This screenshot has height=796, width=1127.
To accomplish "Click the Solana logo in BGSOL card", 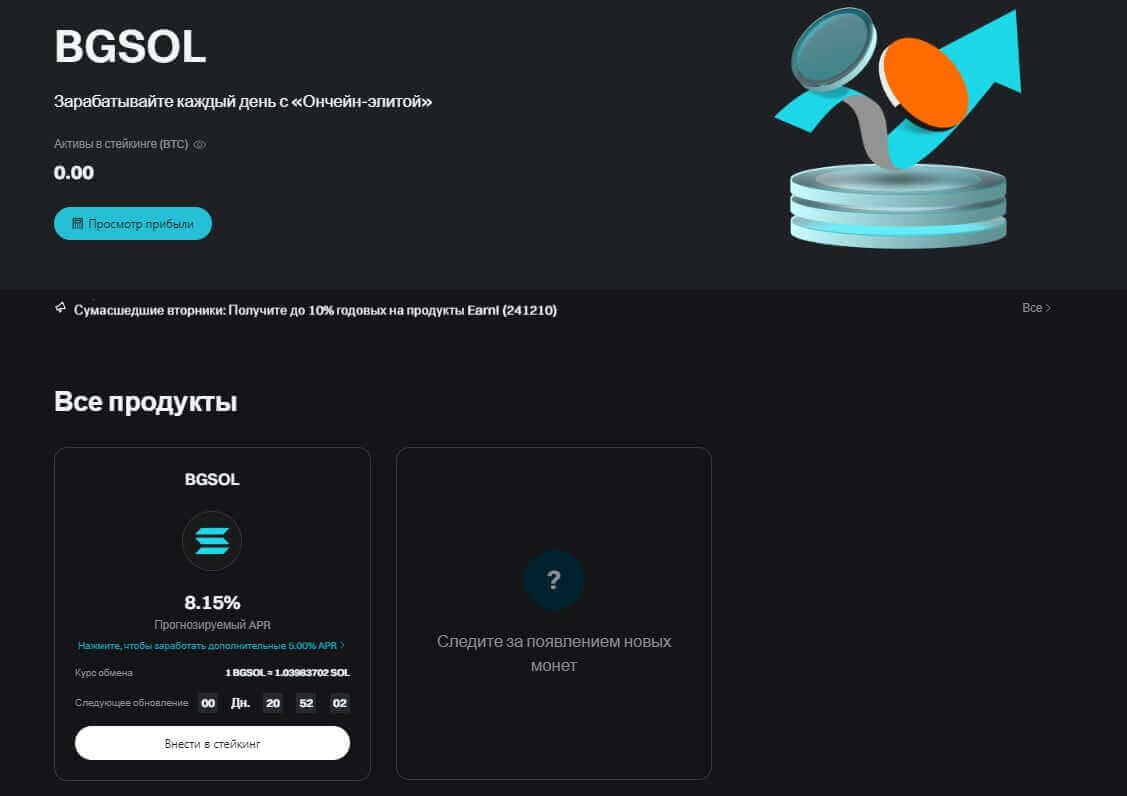I will 212,541.
